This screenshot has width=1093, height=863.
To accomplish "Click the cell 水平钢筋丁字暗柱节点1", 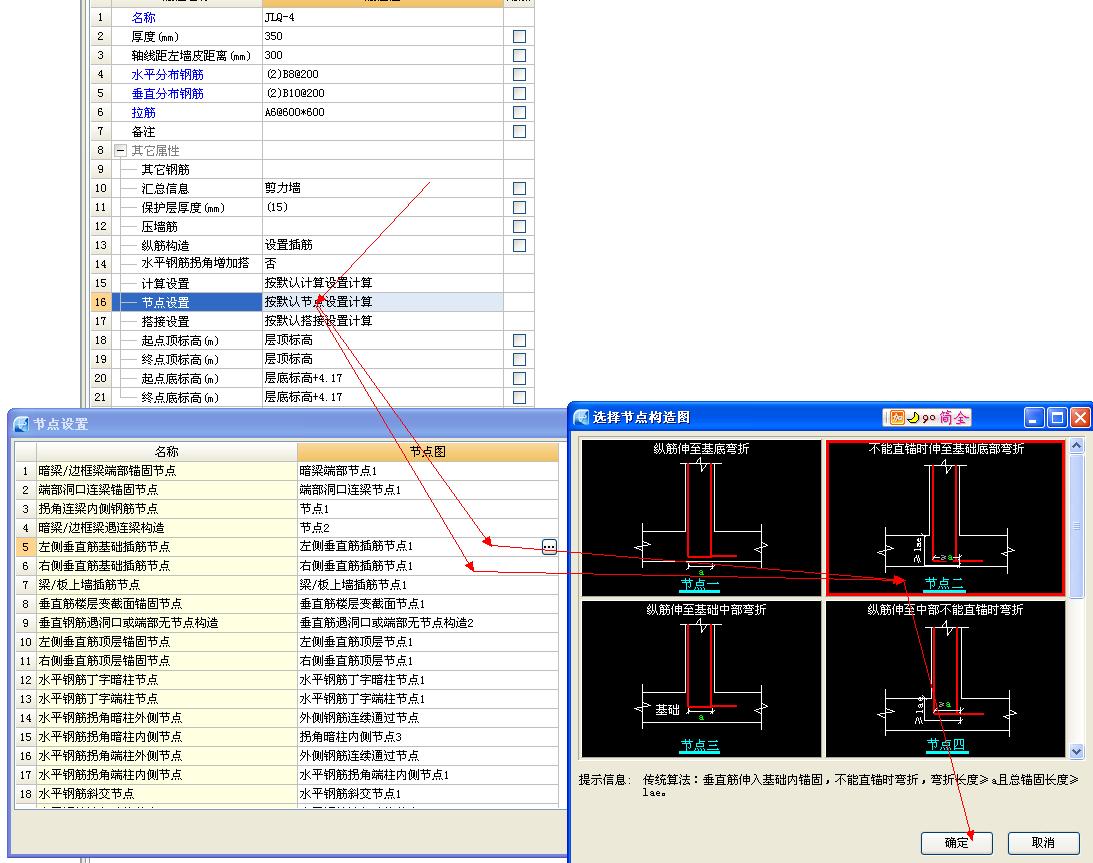I will click(x=428, y=679).
